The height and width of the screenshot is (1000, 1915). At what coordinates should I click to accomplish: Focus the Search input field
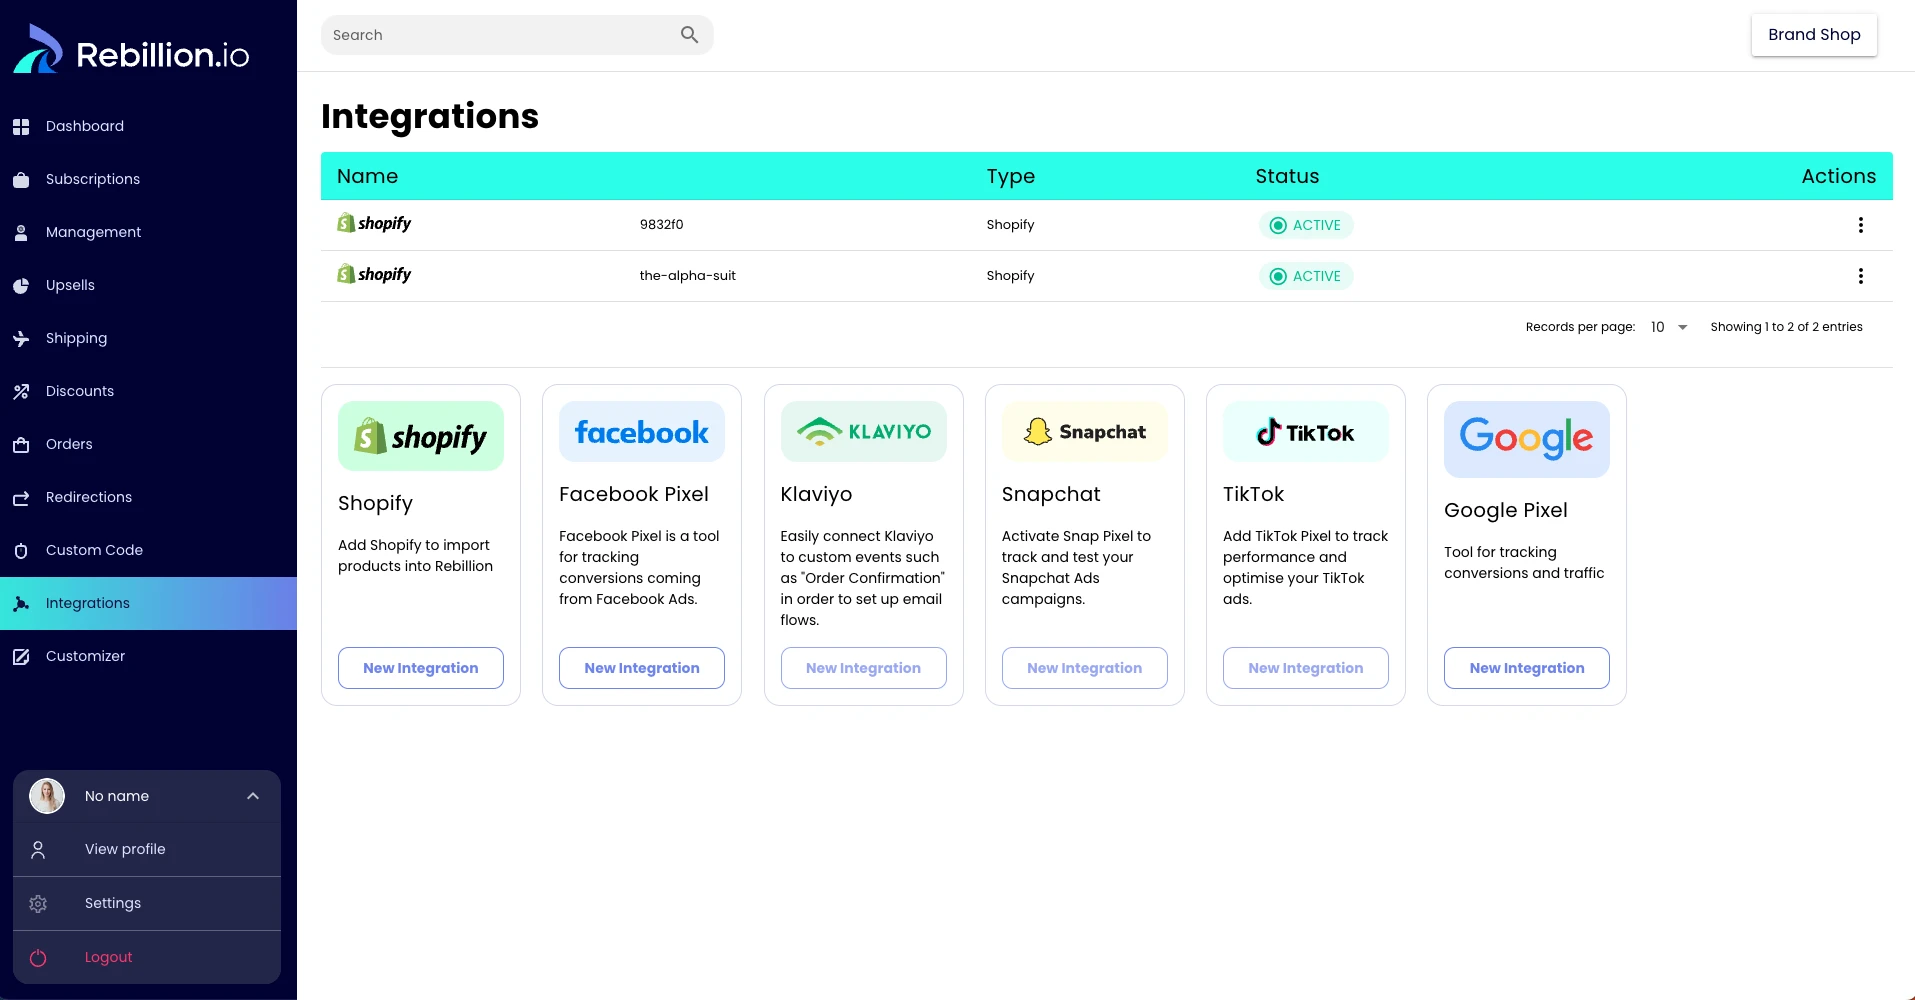517,35
